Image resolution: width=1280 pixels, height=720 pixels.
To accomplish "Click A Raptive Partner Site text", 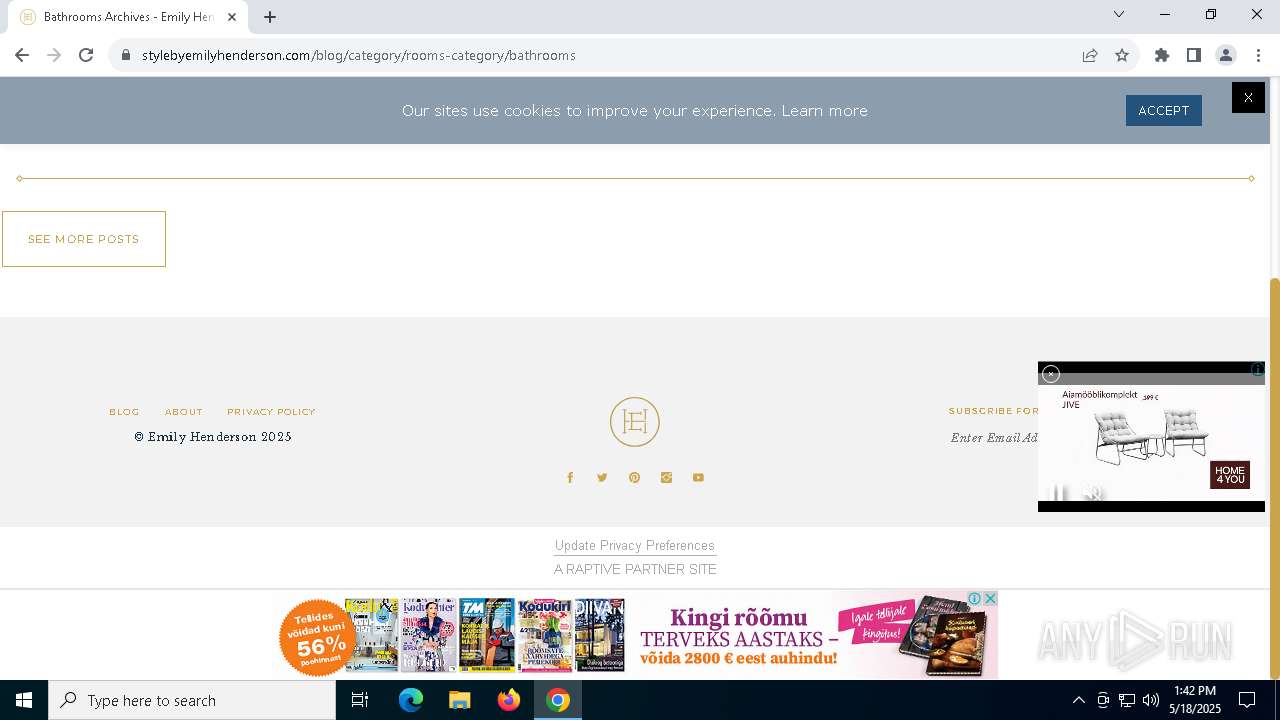I will coord(635,569).
